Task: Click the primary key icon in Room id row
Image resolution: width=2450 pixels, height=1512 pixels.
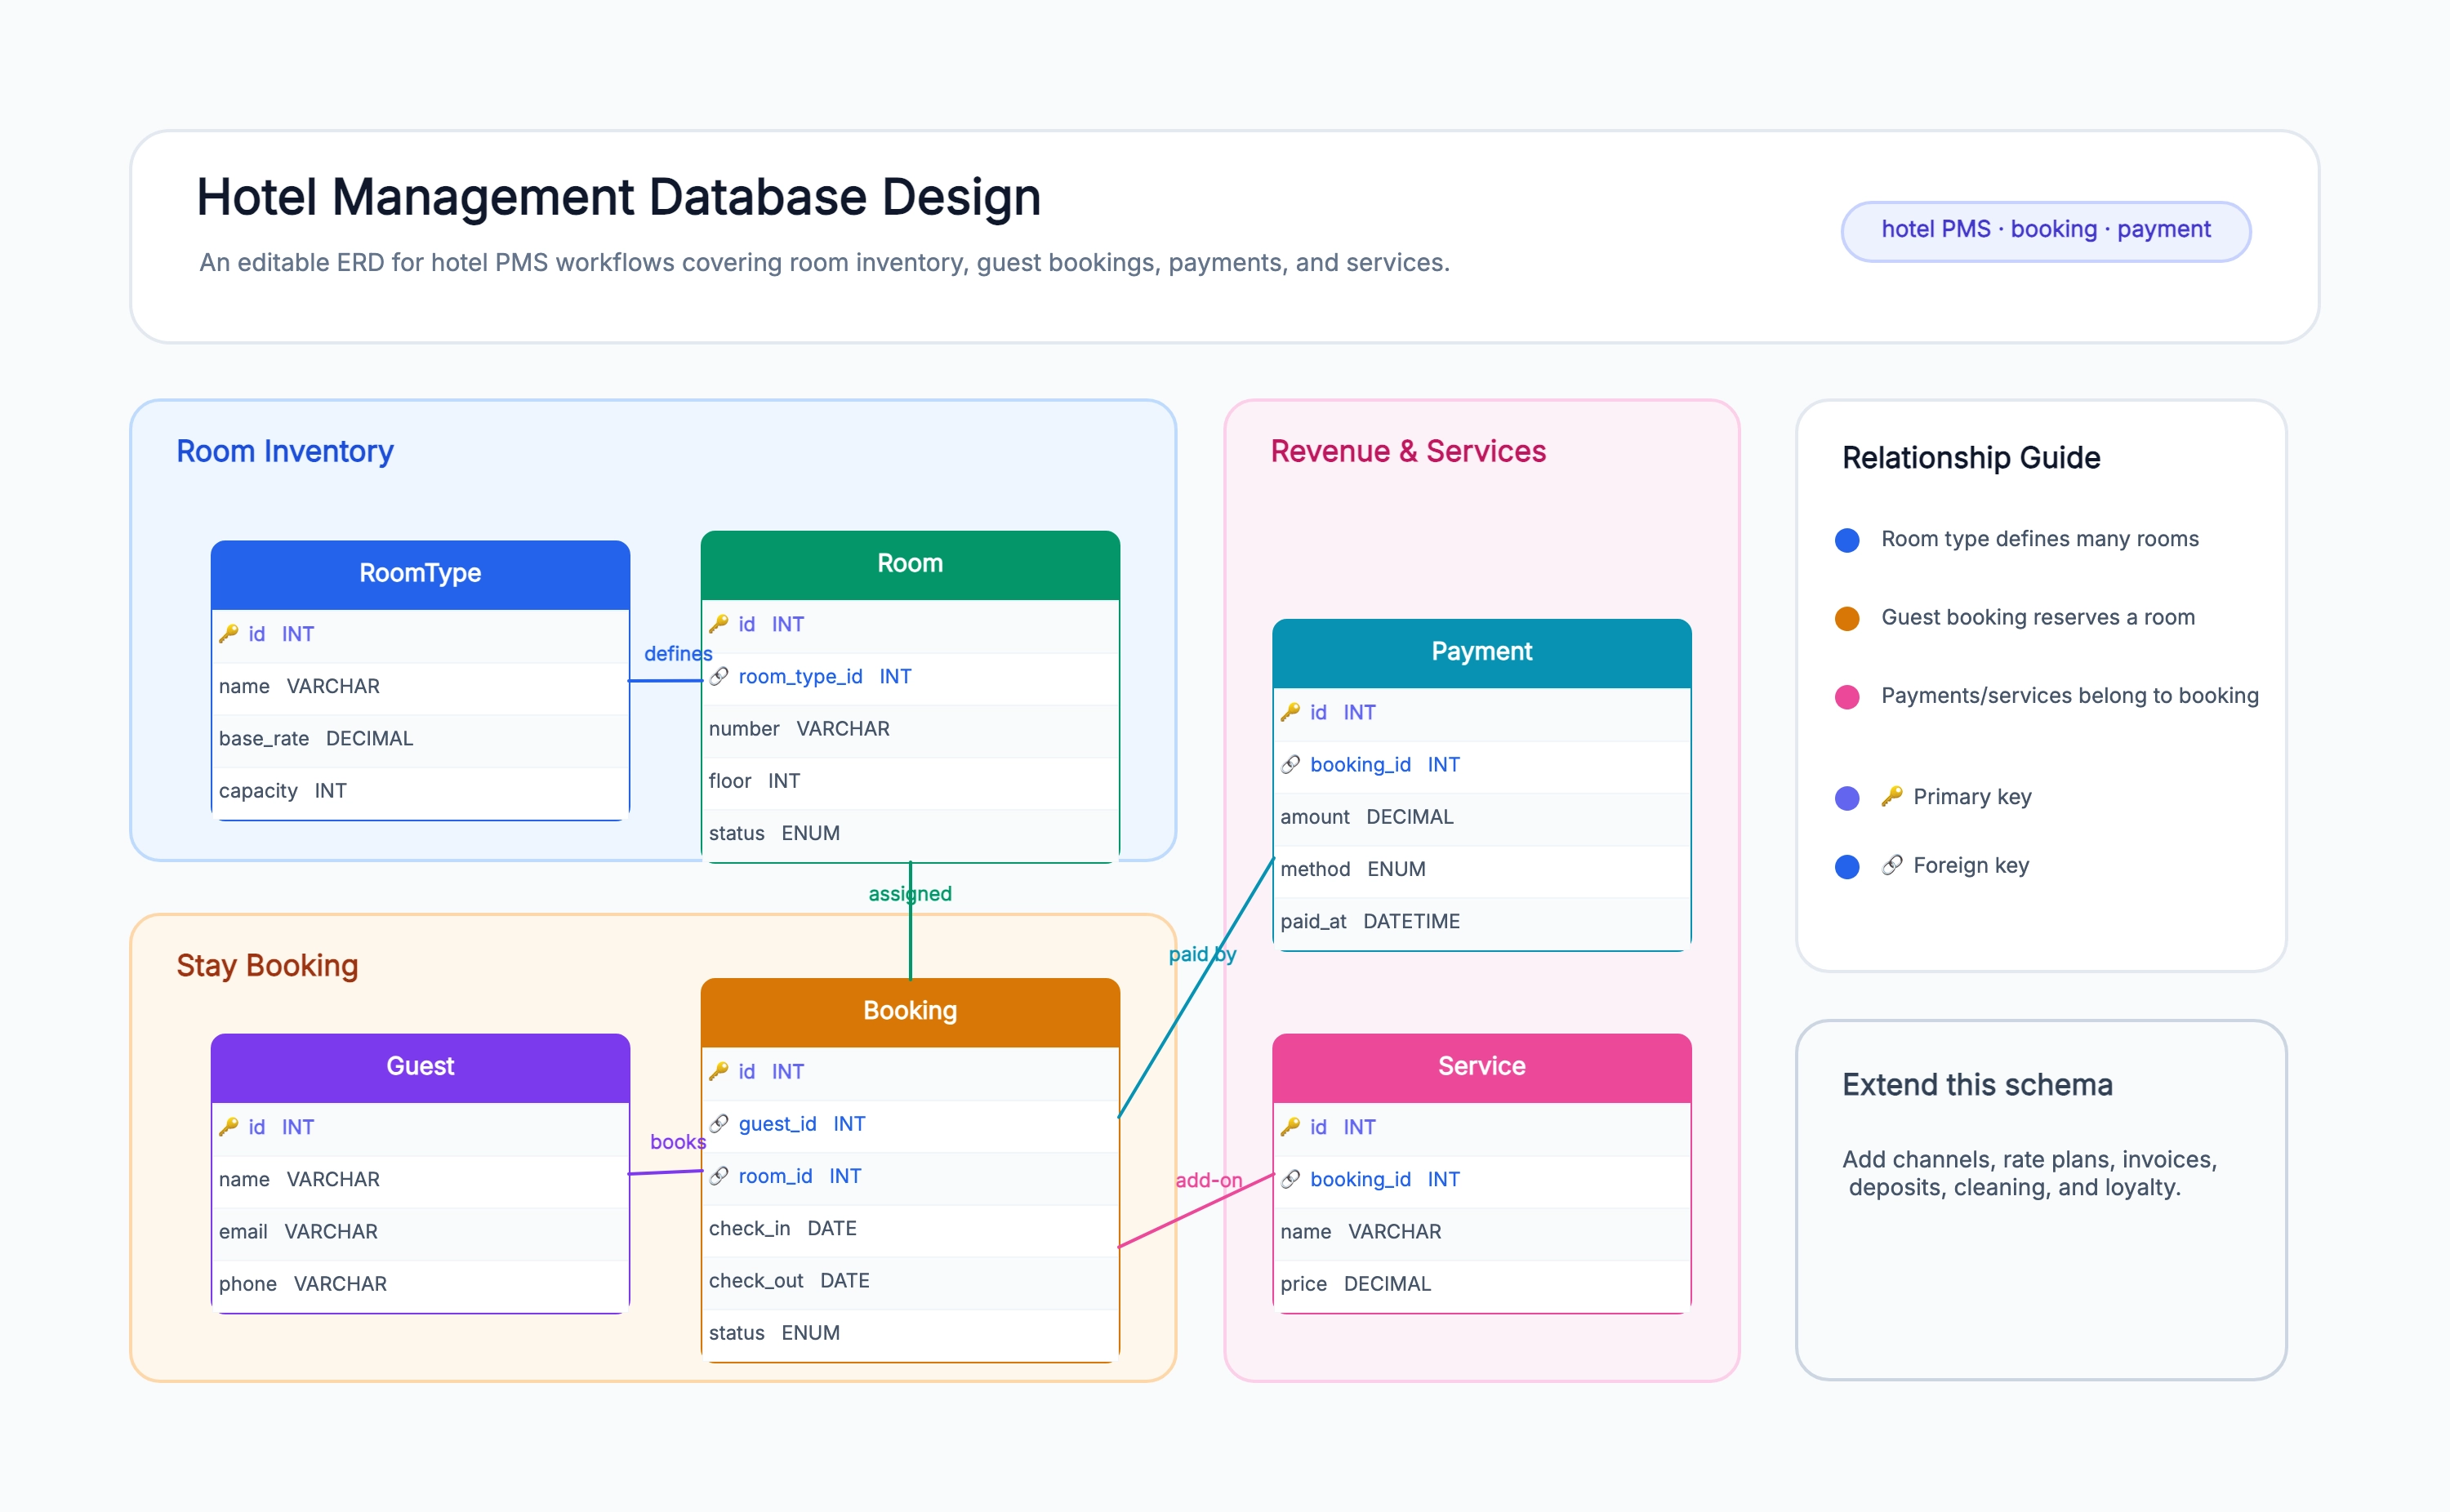Action: 718,624
